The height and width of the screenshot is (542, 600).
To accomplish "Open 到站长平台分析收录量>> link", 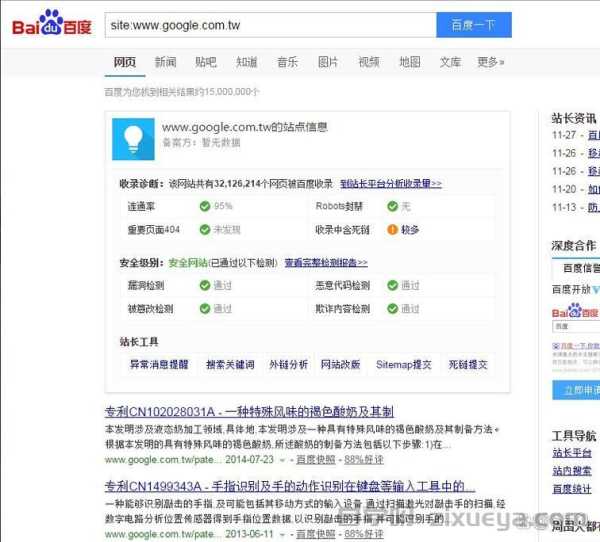I will [x=391, y=184].
